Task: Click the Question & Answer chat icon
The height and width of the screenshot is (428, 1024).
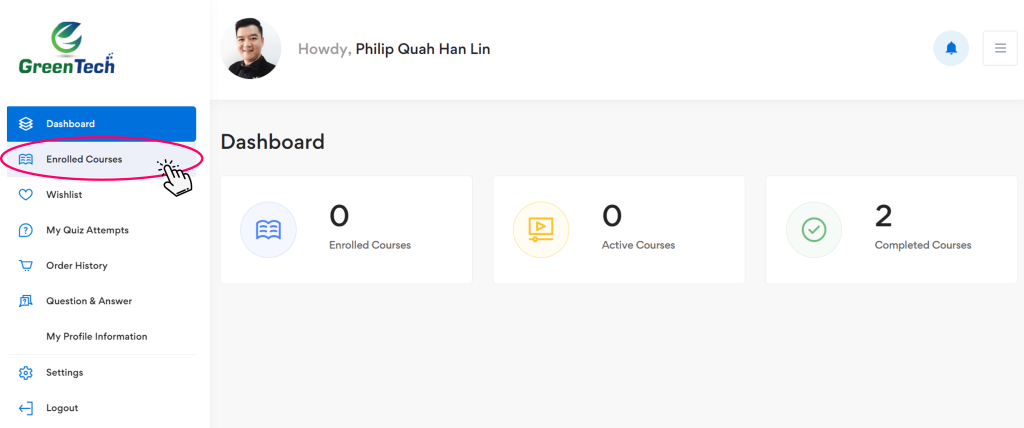Action: point(27,301)
